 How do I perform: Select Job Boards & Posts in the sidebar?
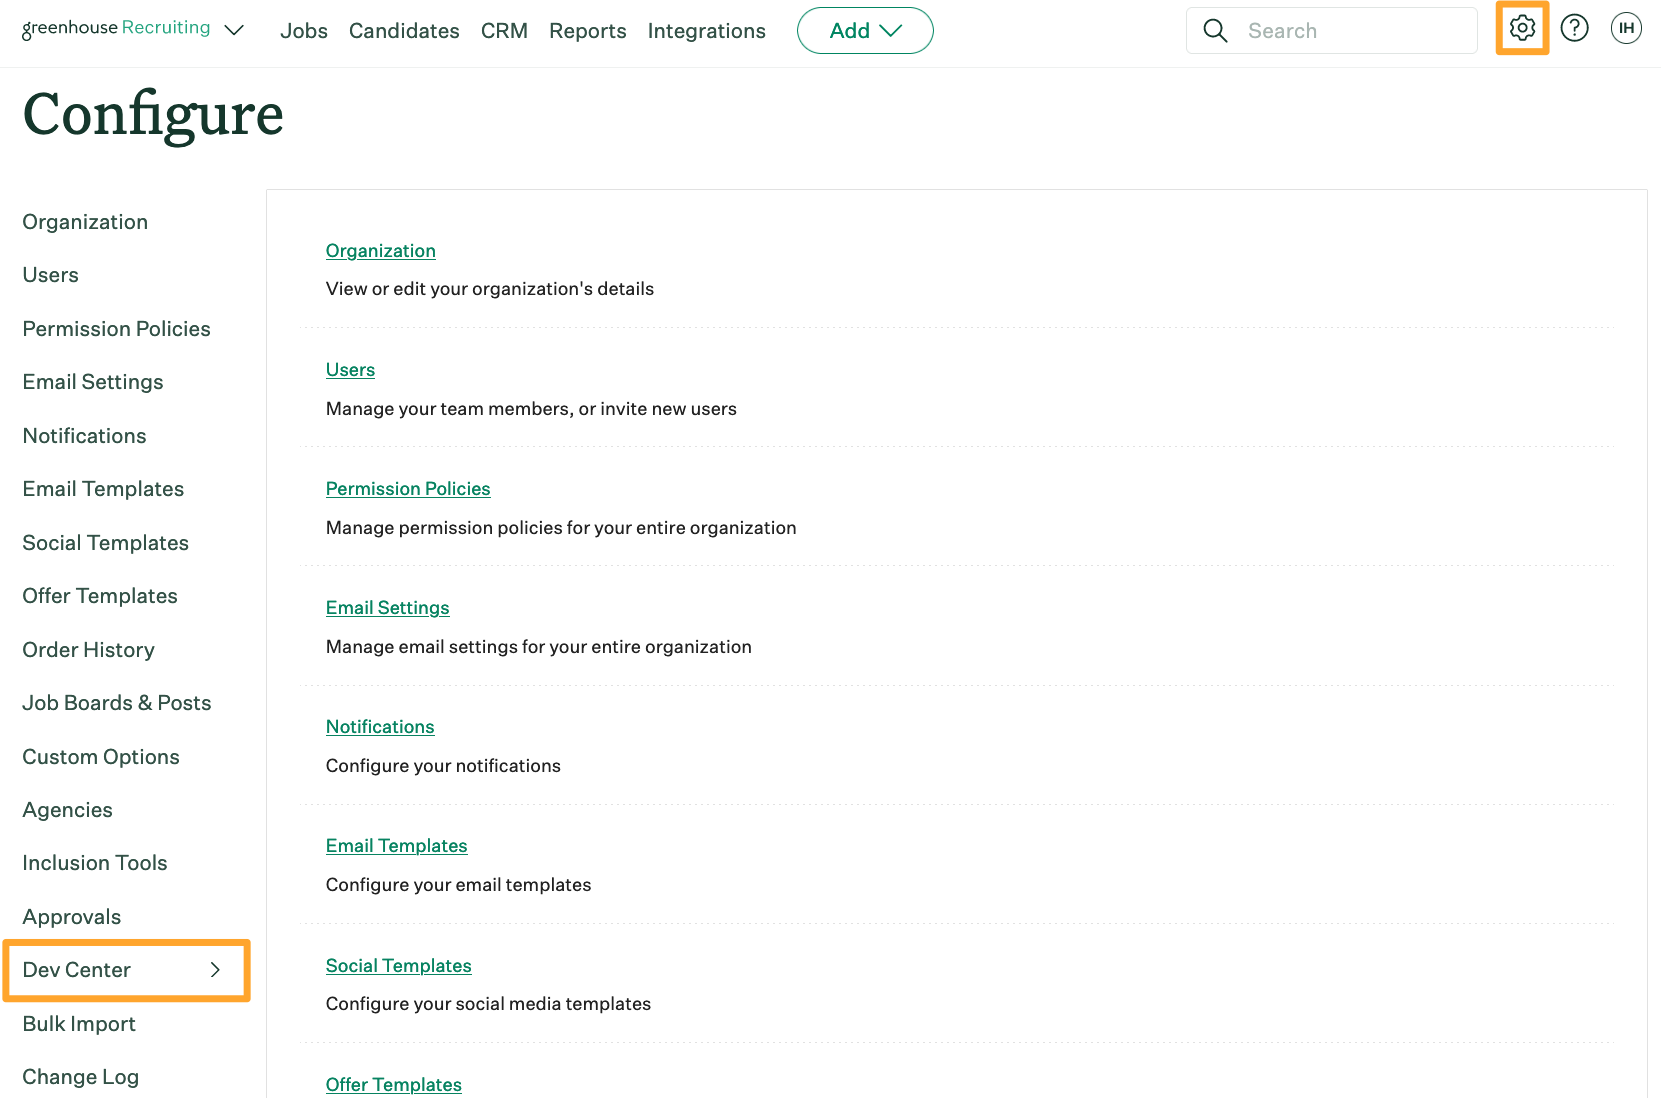116,702
